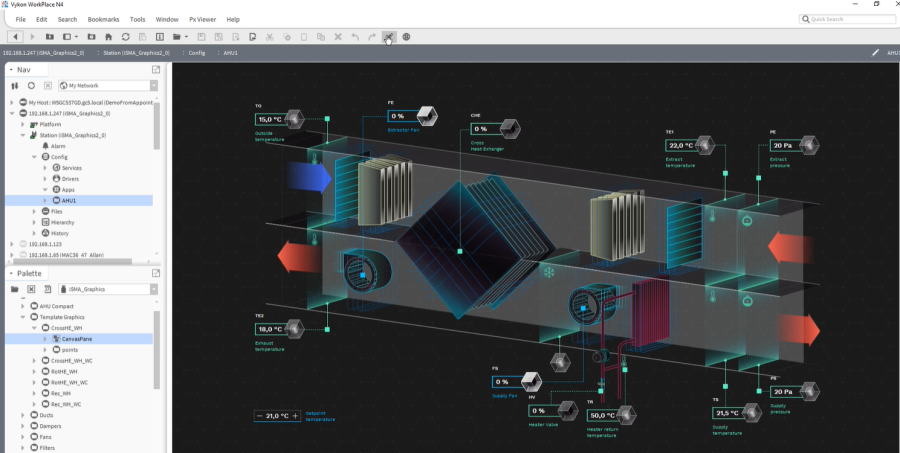This screenshot has width=900, height=453.
Task: Click the pencil edit icon above canvas
Action: click(x=876, y=52)
